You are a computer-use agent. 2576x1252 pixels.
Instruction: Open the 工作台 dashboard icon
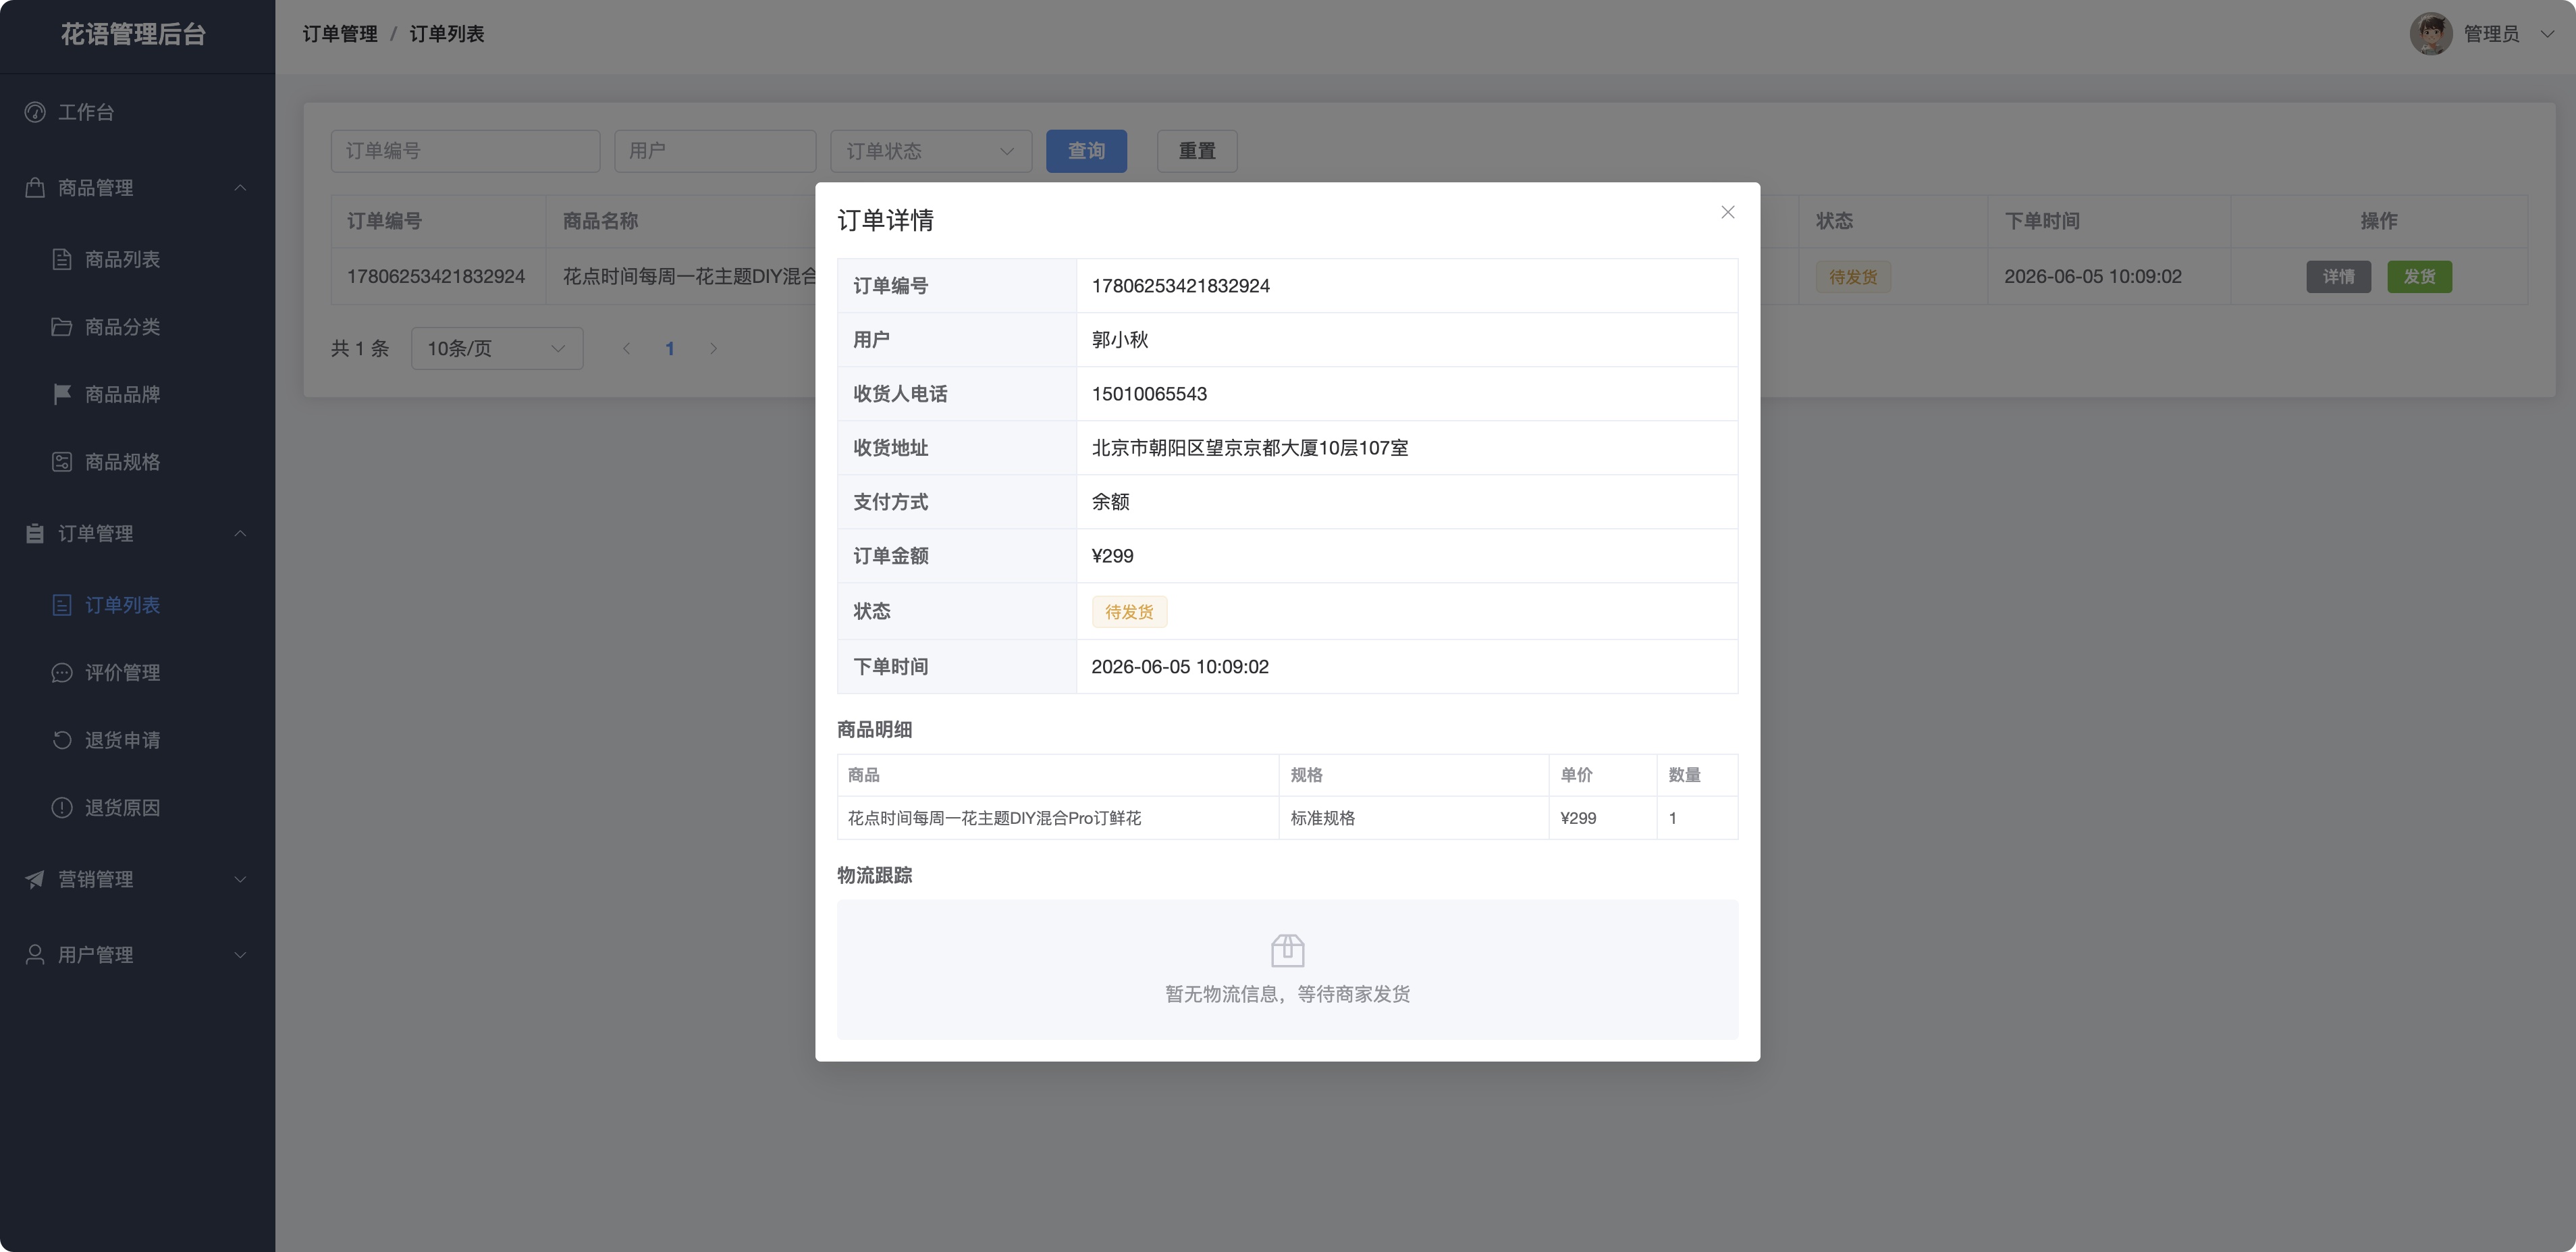(35, 112)
